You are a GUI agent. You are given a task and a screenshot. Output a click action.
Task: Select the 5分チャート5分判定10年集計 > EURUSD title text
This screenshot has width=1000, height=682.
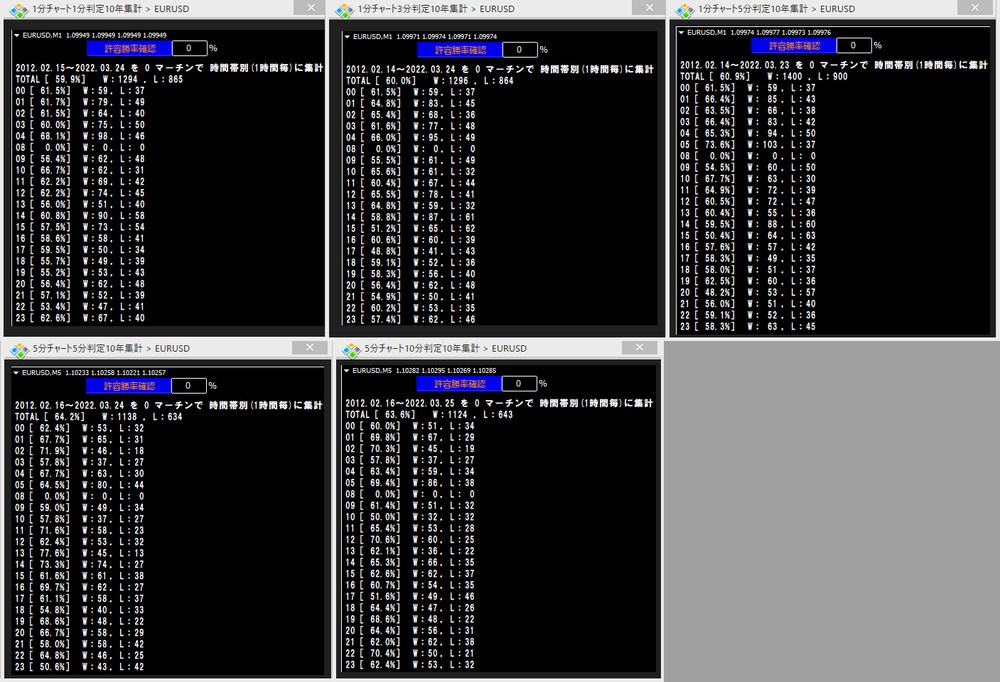[111, 348]
